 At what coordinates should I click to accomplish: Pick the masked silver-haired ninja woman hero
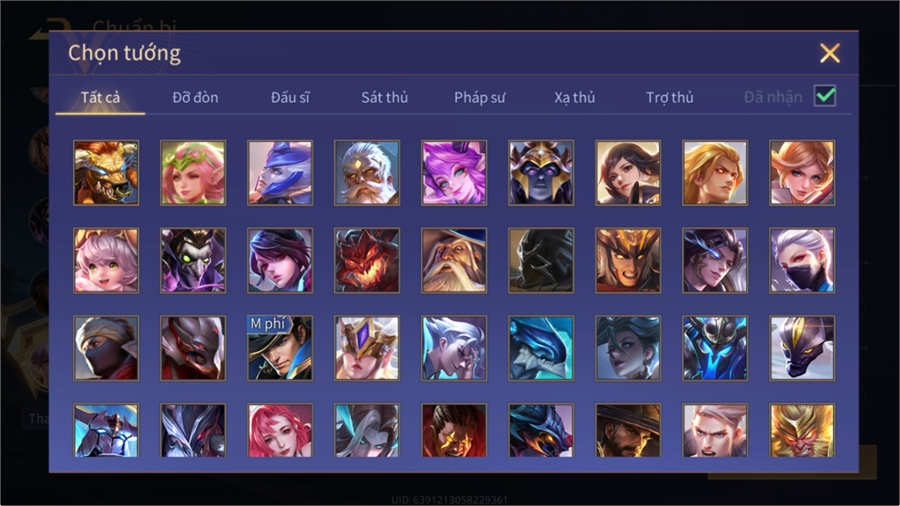pyautogui.click(x=802, y=260)
